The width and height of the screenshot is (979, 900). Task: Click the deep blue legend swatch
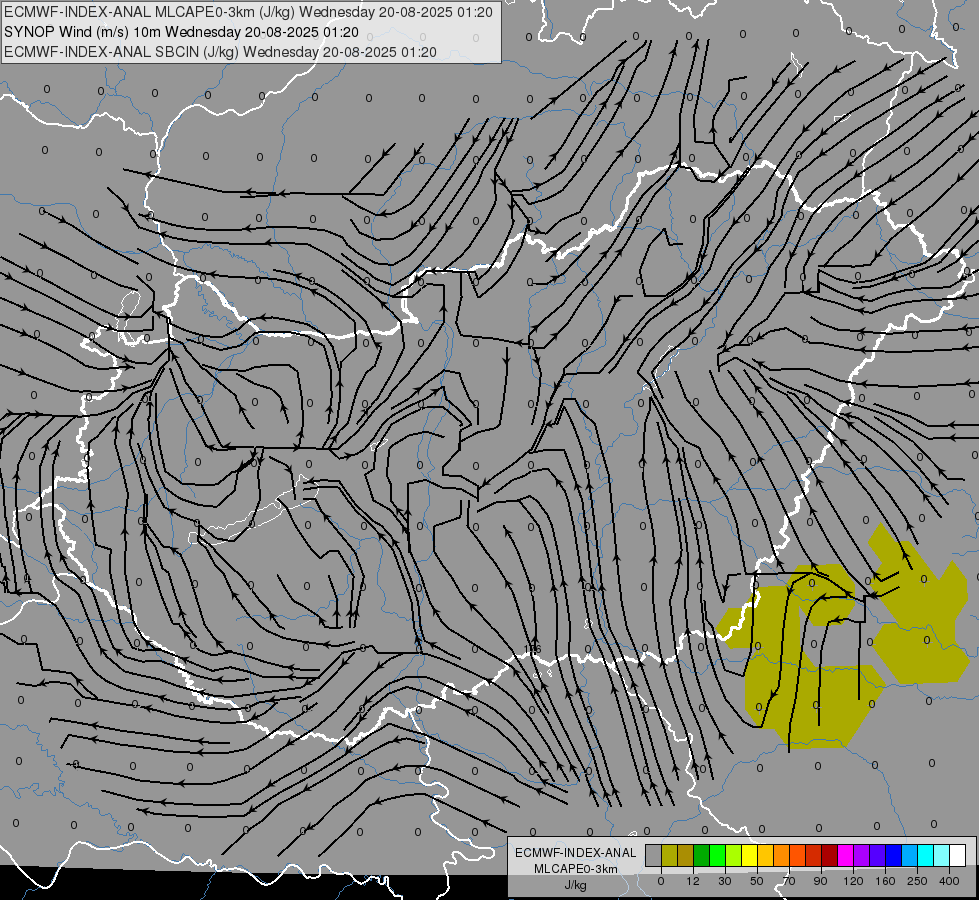(x=894, y=855)
